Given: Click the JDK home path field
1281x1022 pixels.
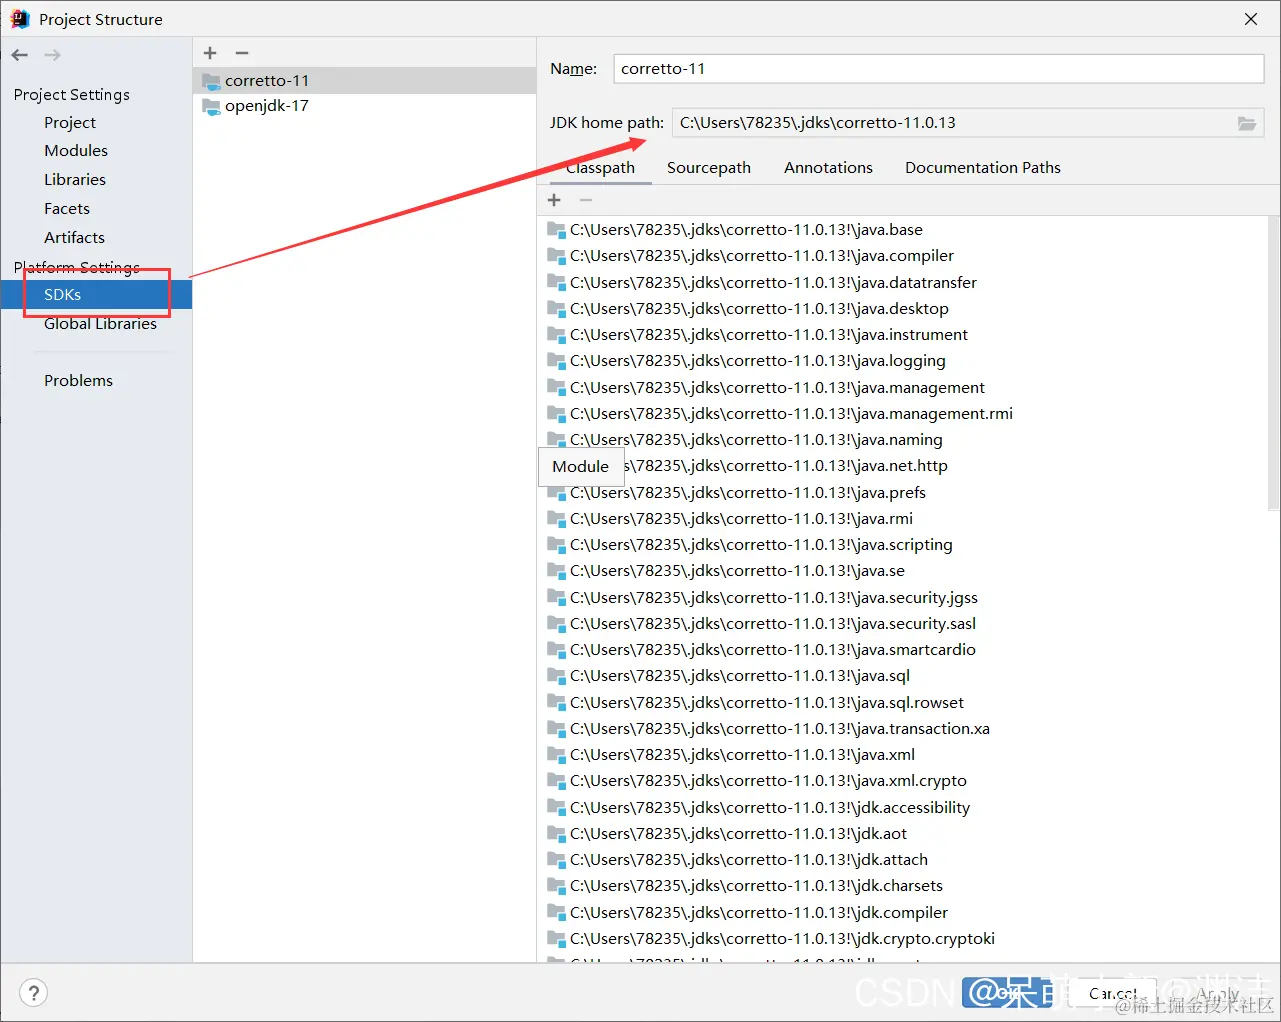Looking at the screenshot, I should 954,123.
